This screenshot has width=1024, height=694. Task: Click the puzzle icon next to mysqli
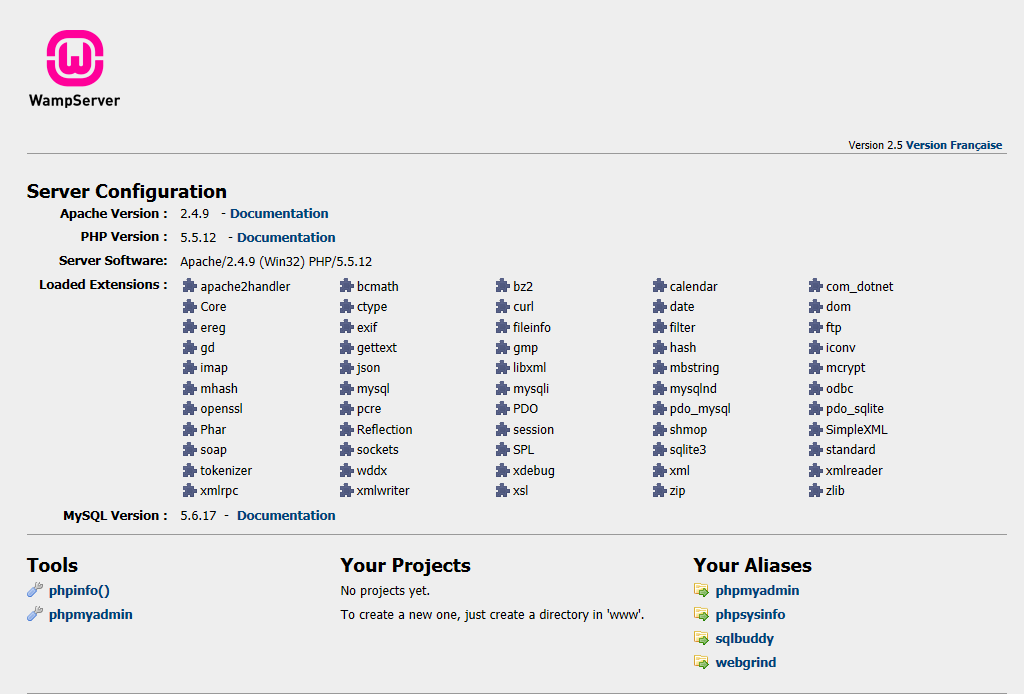[x=502, y=388]
